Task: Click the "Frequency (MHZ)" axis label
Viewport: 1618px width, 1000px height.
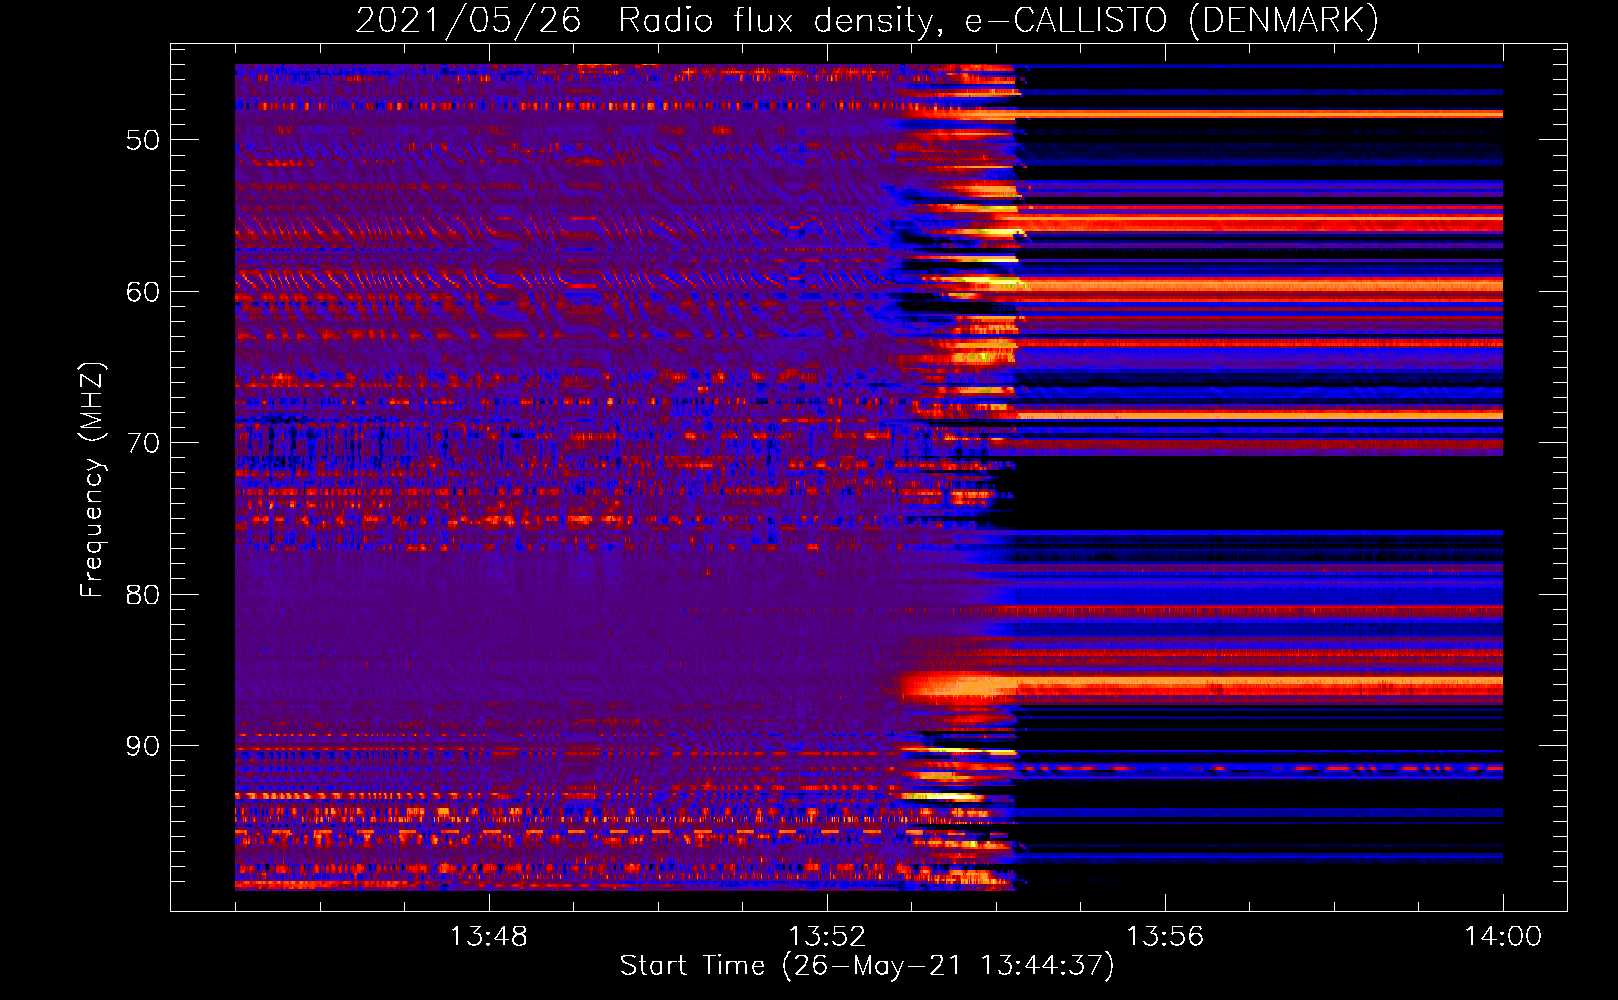Action: point(92,480)
